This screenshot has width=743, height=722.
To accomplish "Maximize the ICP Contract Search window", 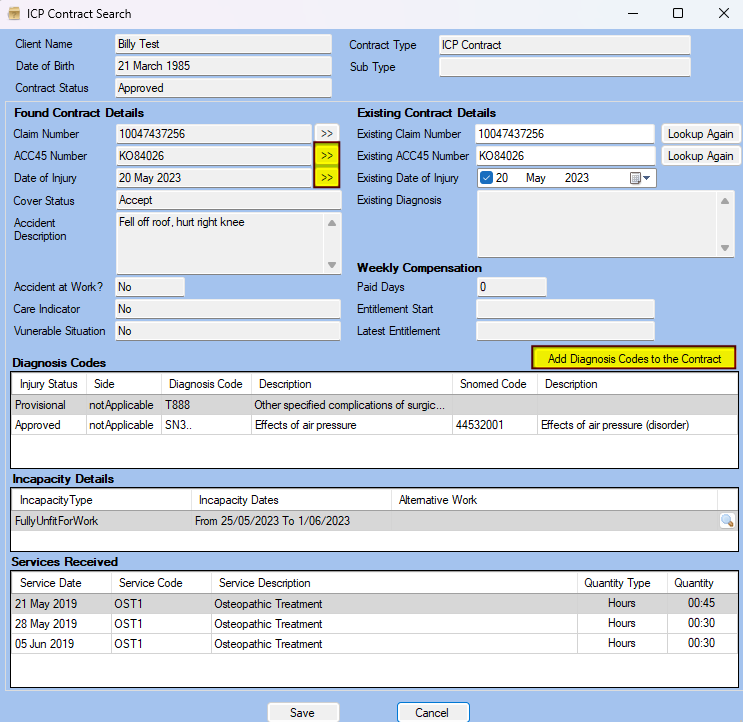I will 678,13.
